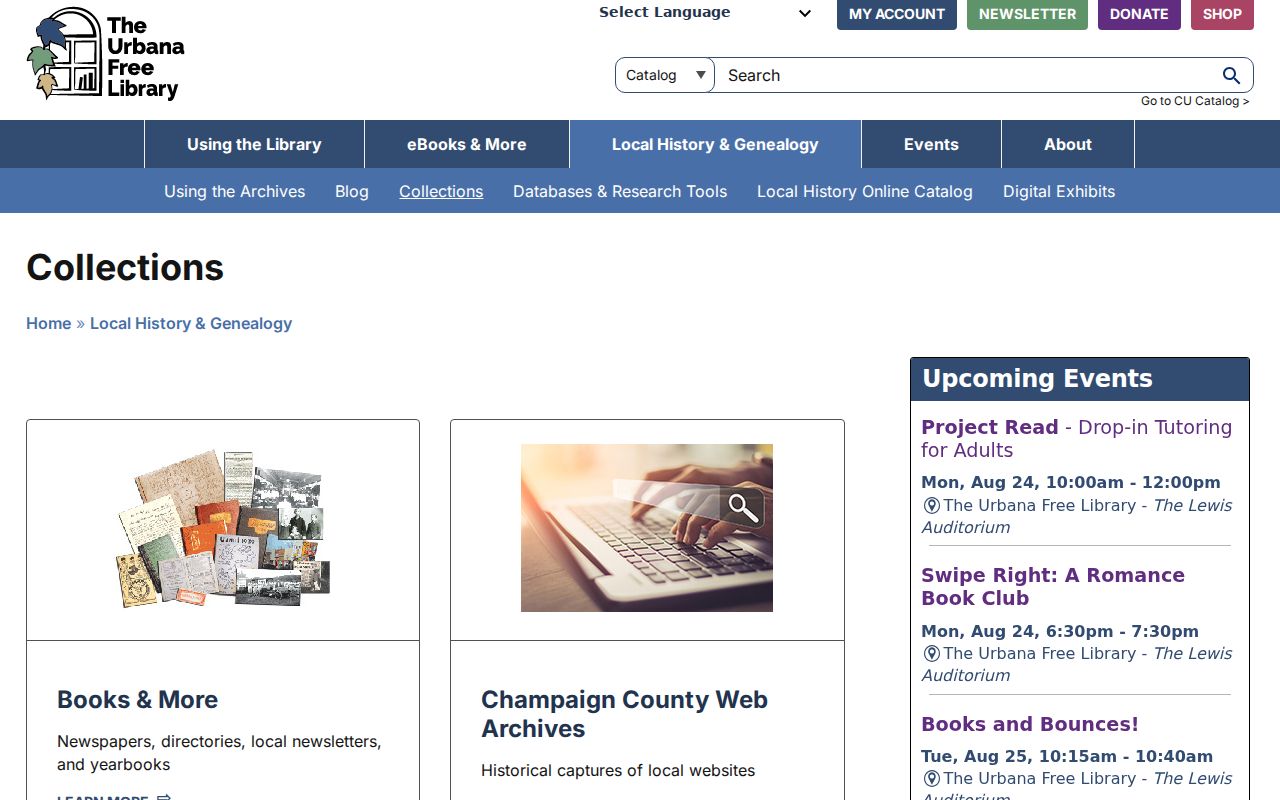Click the Upcoming Events heading
Screen dimensions: 1280x800
click(x=1037, y=379)
